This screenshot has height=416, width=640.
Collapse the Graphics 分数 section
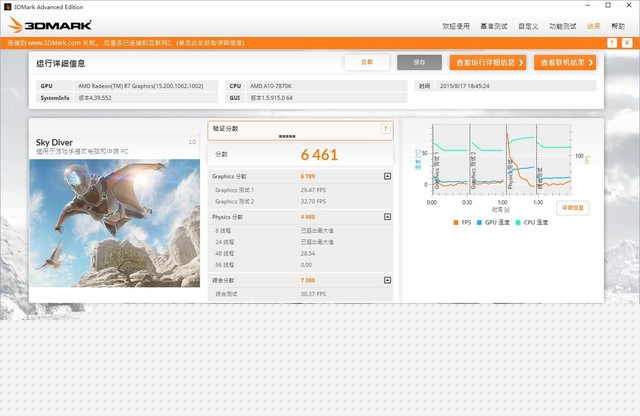[x=387, y=176]
